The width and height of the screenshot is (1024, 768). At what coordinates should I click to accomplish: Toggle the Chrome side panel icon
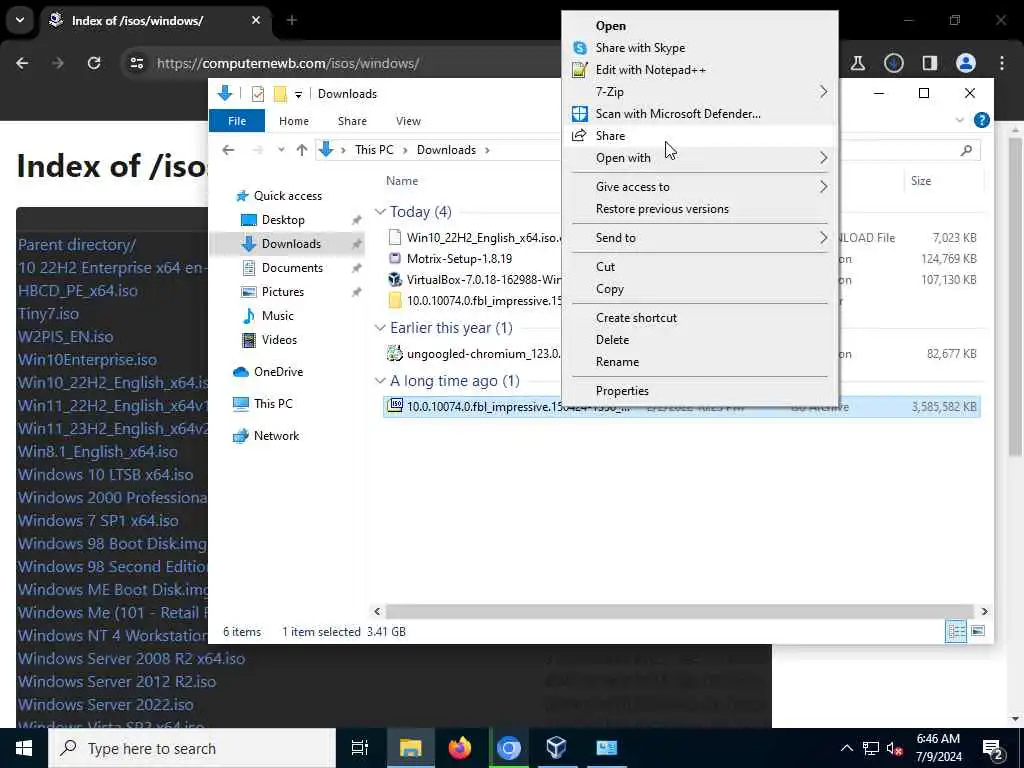pyautogui.click(x=929, y=63)
